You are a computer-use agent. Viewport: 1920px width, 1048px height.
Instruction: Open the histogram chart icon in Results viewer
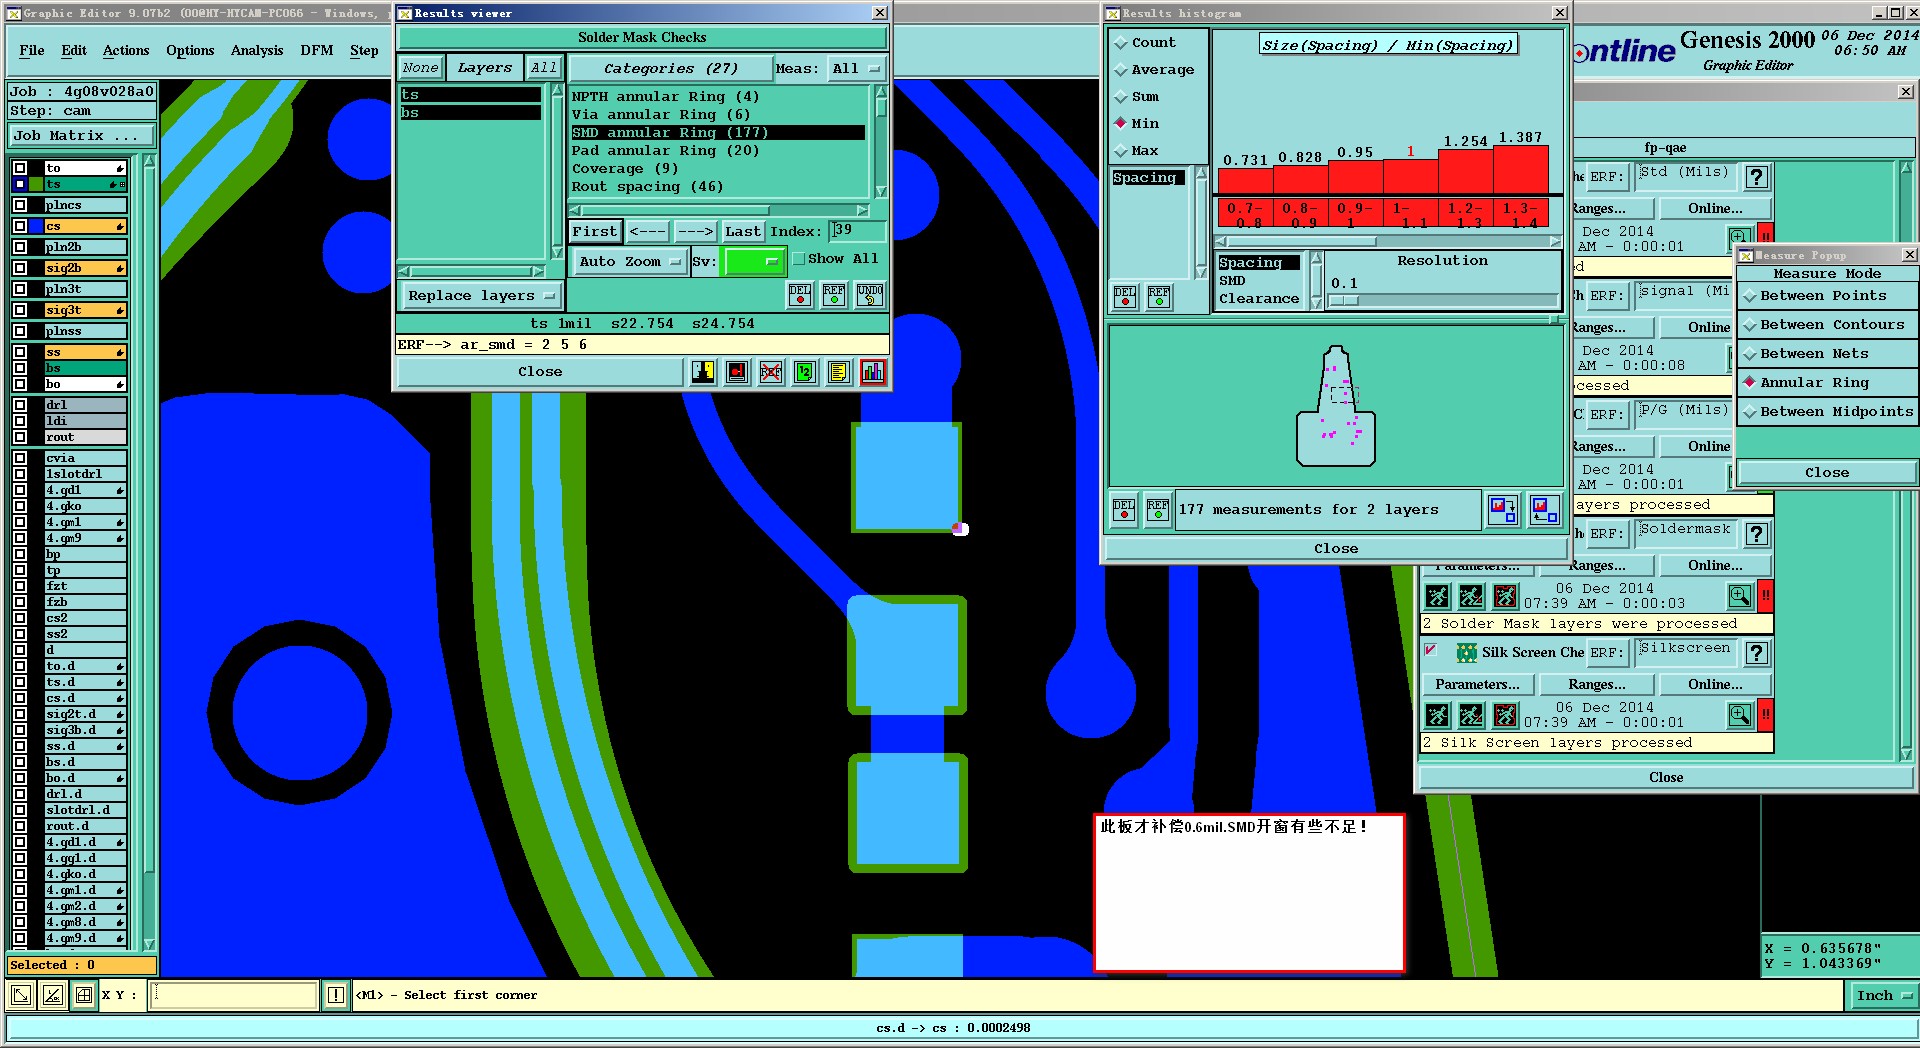pos(872,372)
